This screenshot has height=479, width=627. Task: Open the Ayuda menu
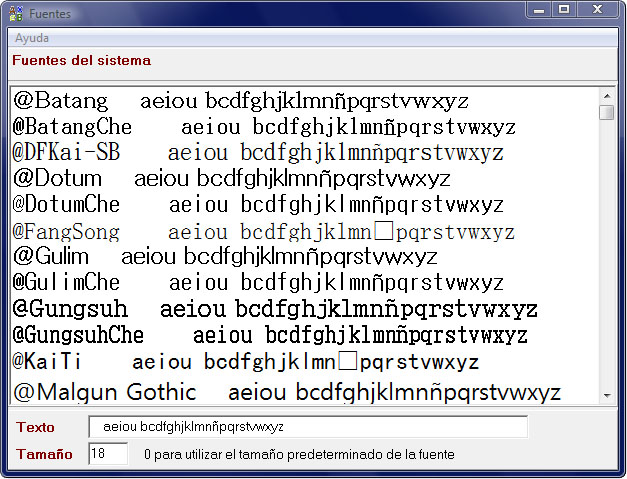[x=32, y=38]
